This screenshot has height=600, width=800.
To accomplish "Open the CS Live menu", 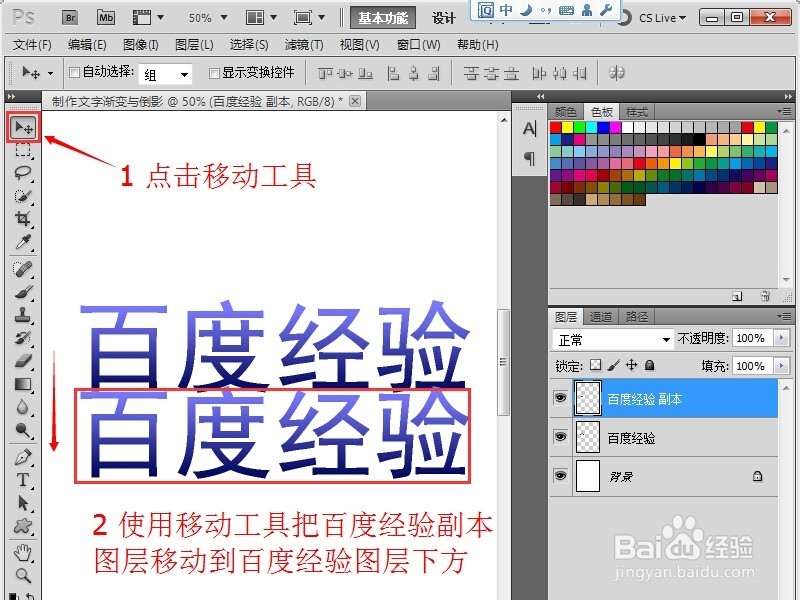I will coord(660,16).
